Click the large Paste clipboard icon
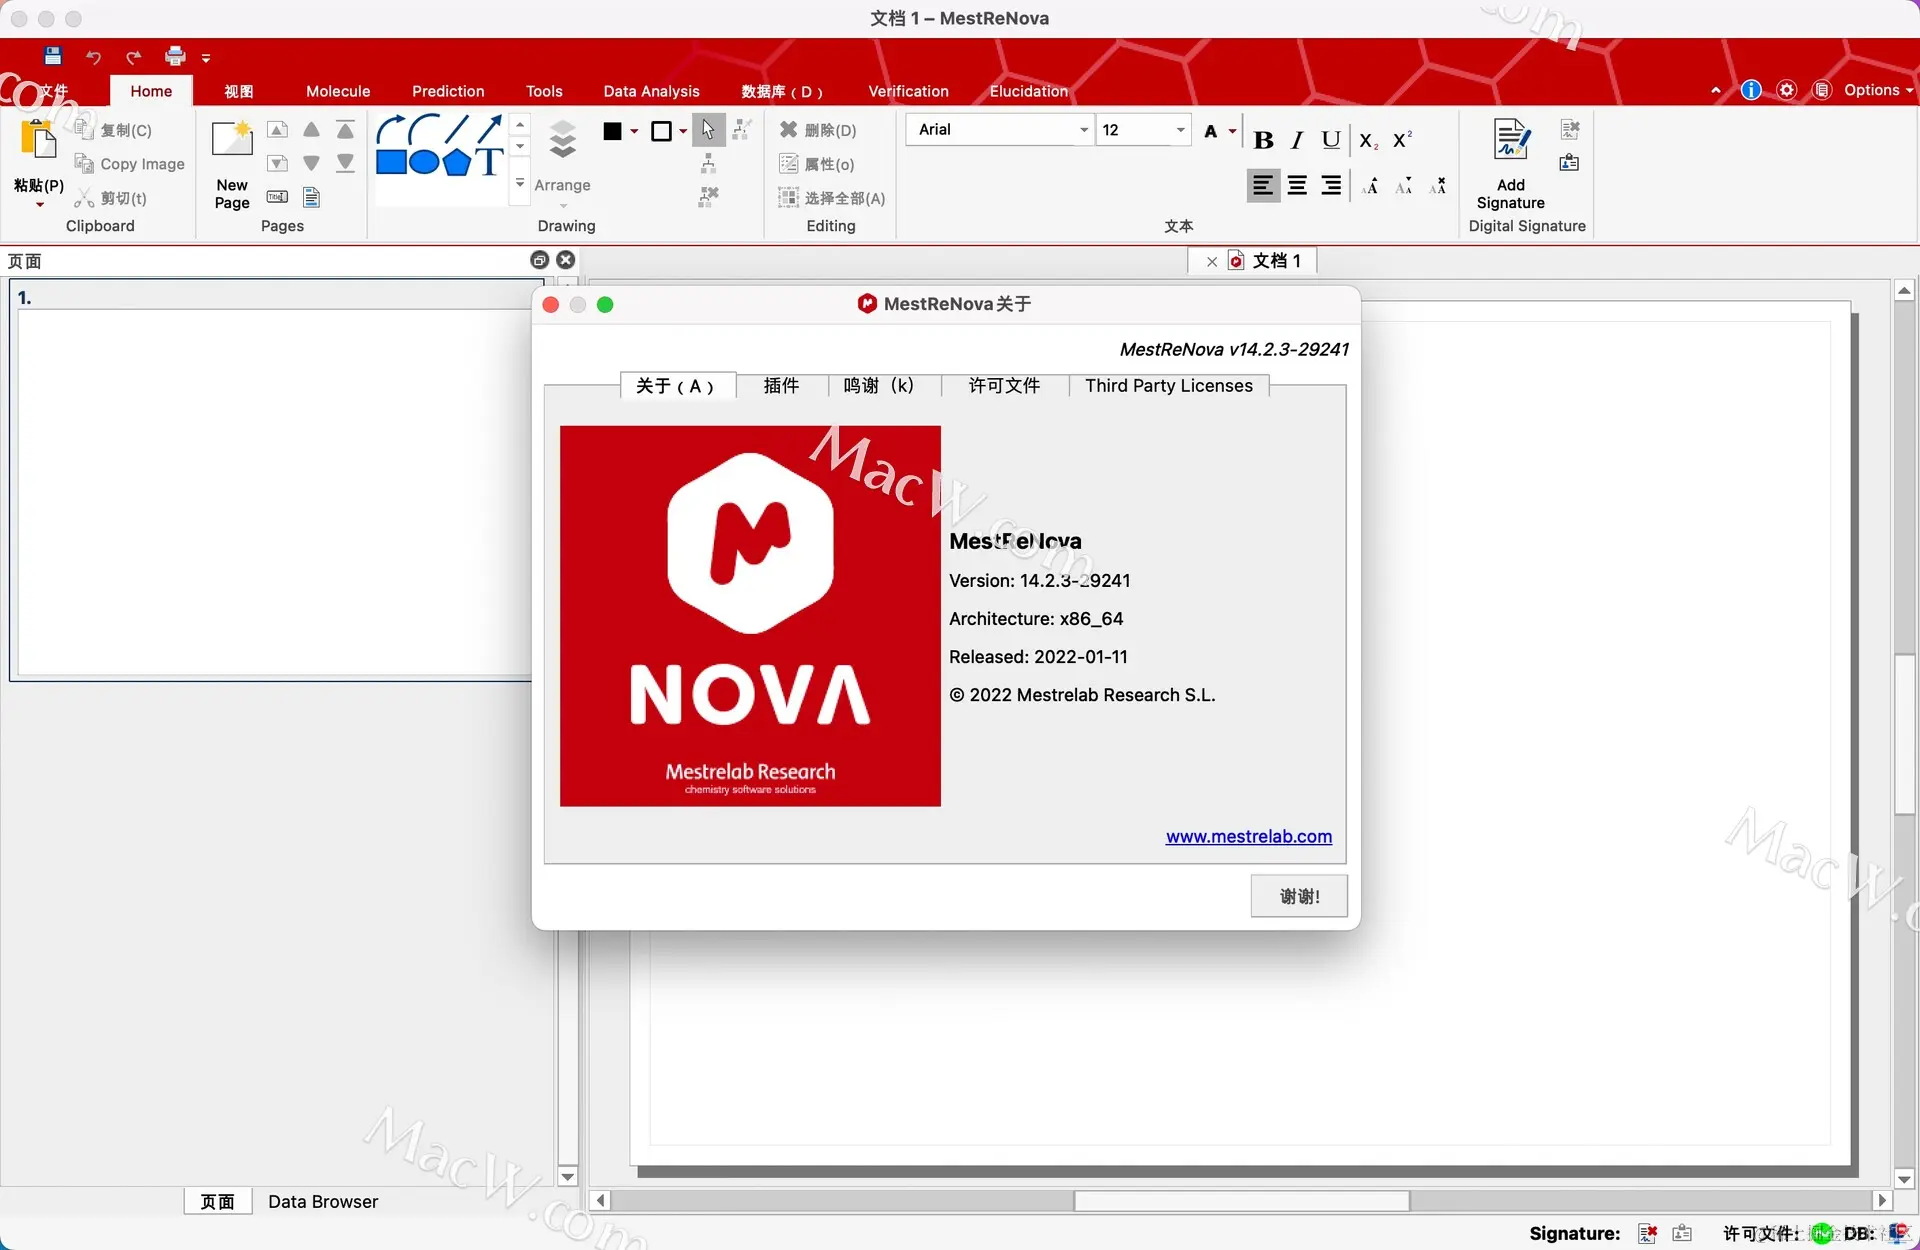Screen dimensions: 1920x1250 pos(39,139)
